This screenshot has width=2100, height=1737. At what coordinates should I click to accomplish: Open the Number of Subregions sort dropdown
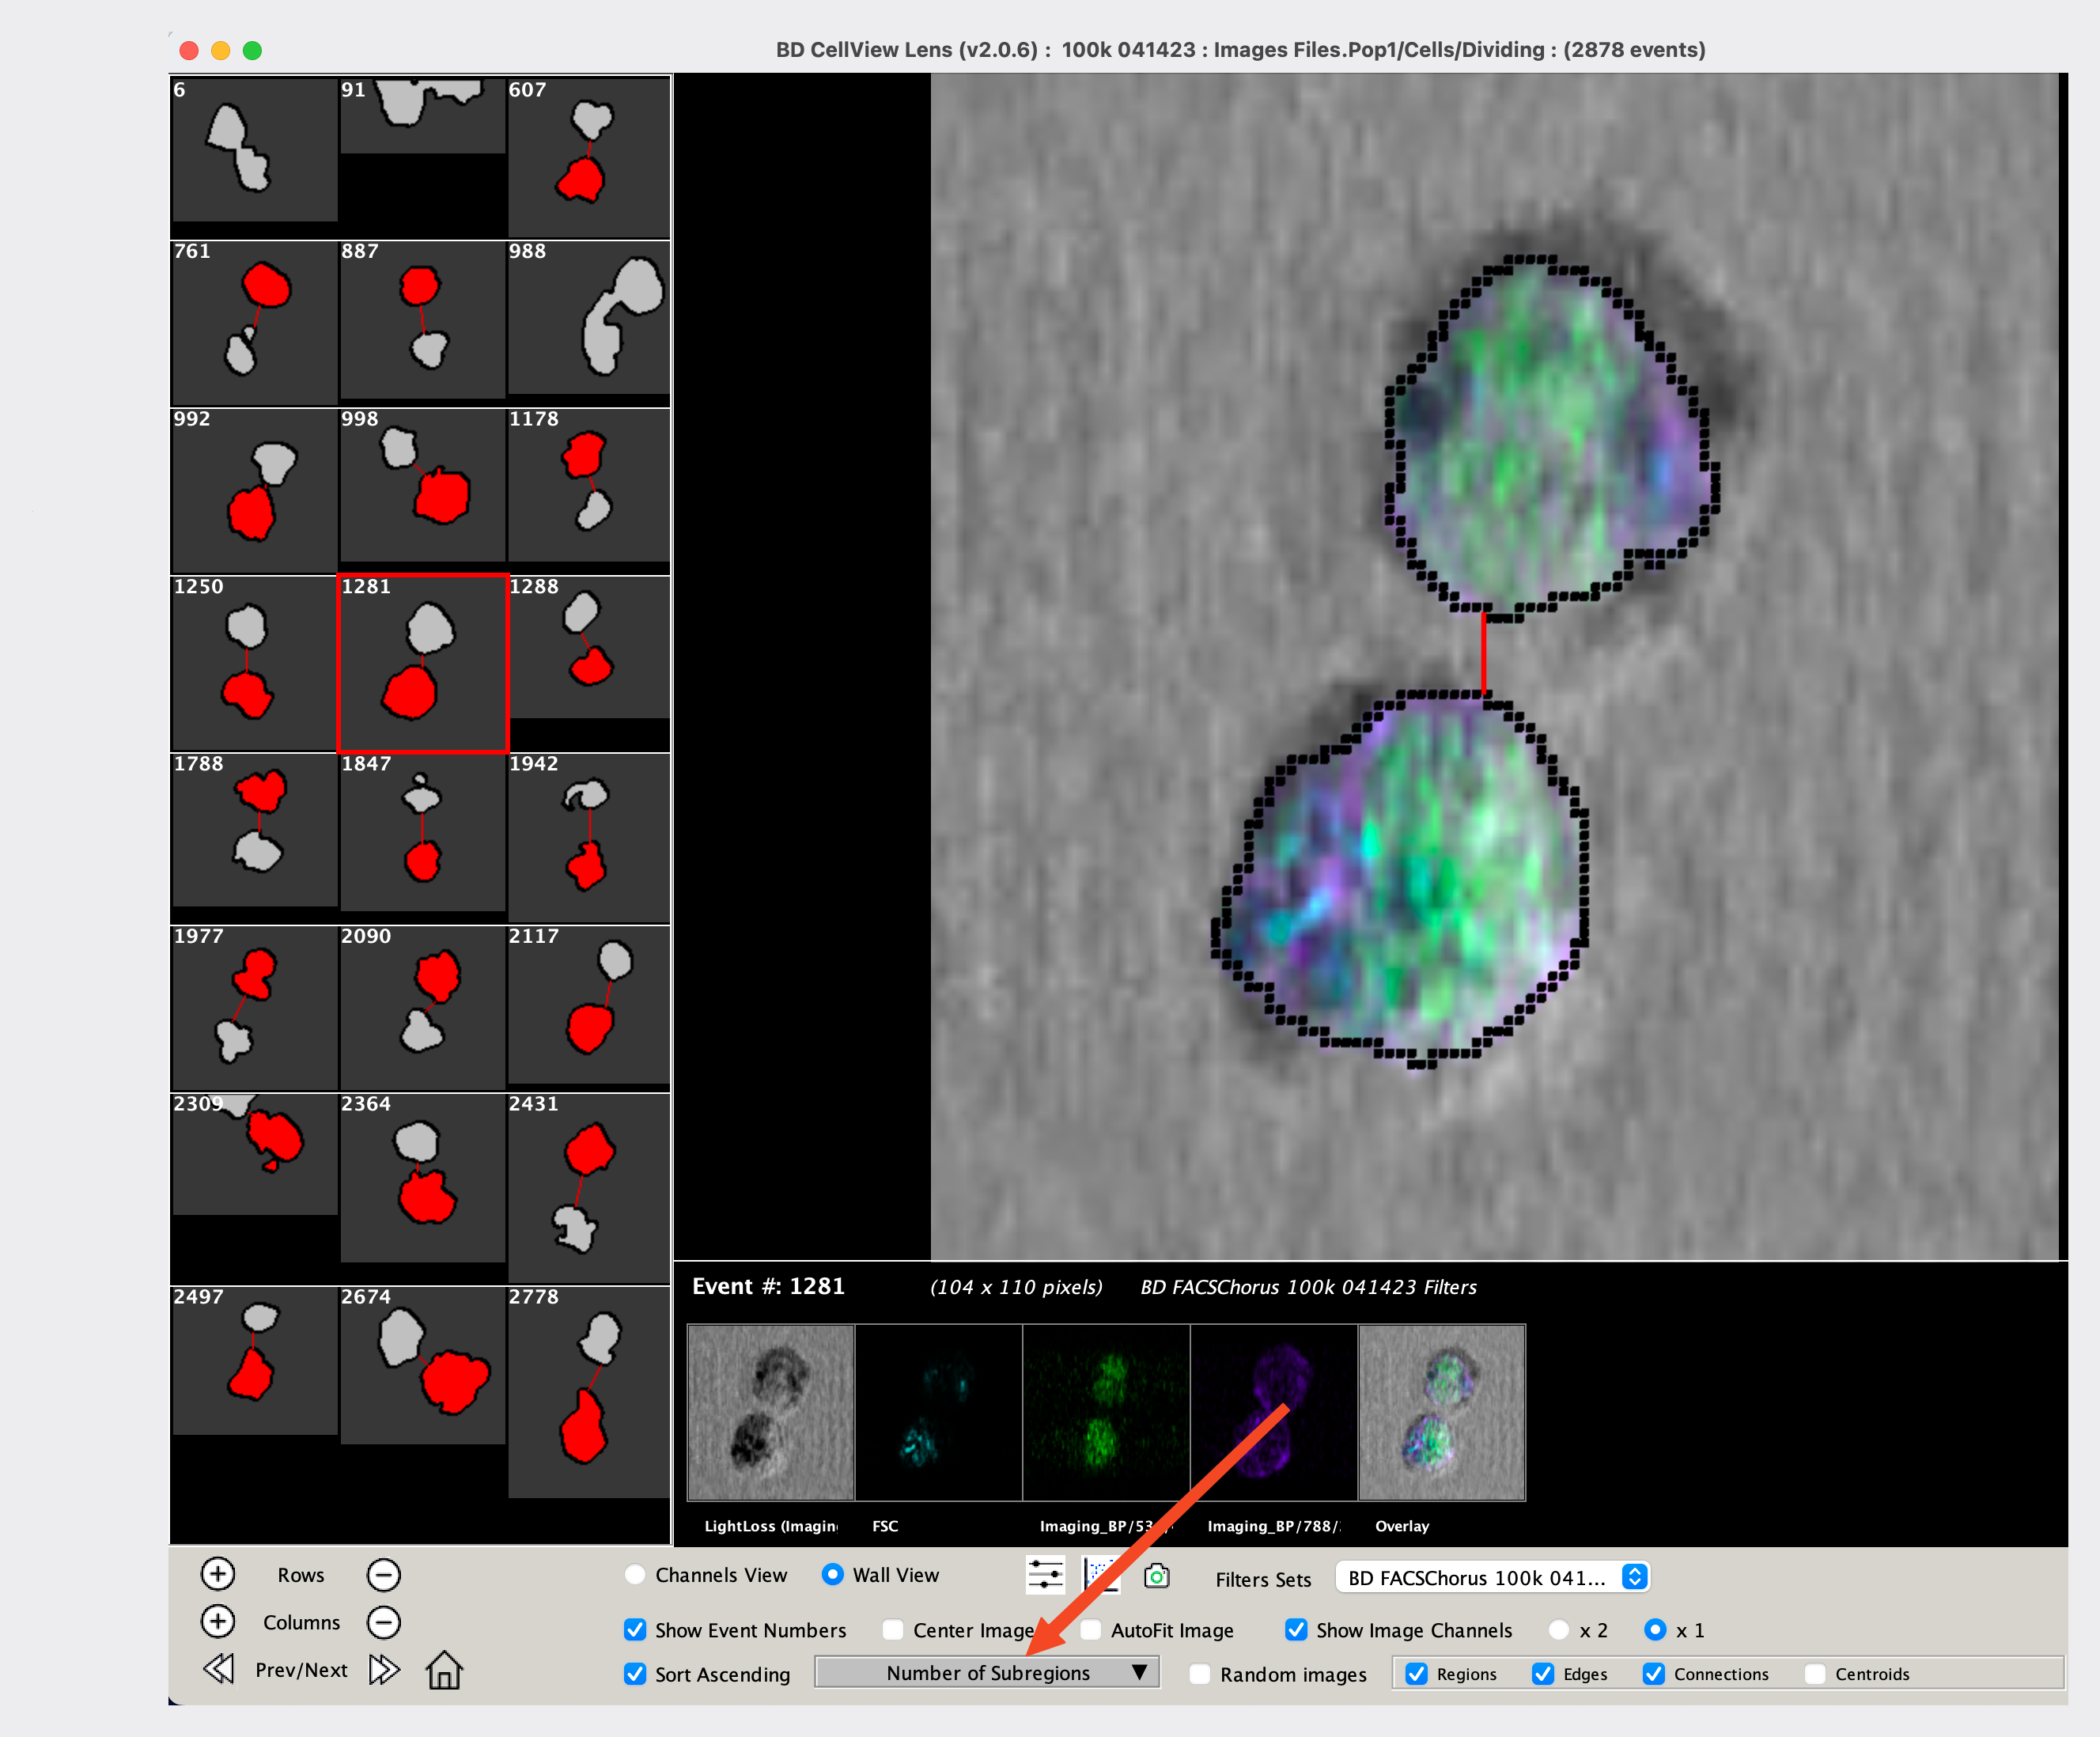tap(987, 1673)
